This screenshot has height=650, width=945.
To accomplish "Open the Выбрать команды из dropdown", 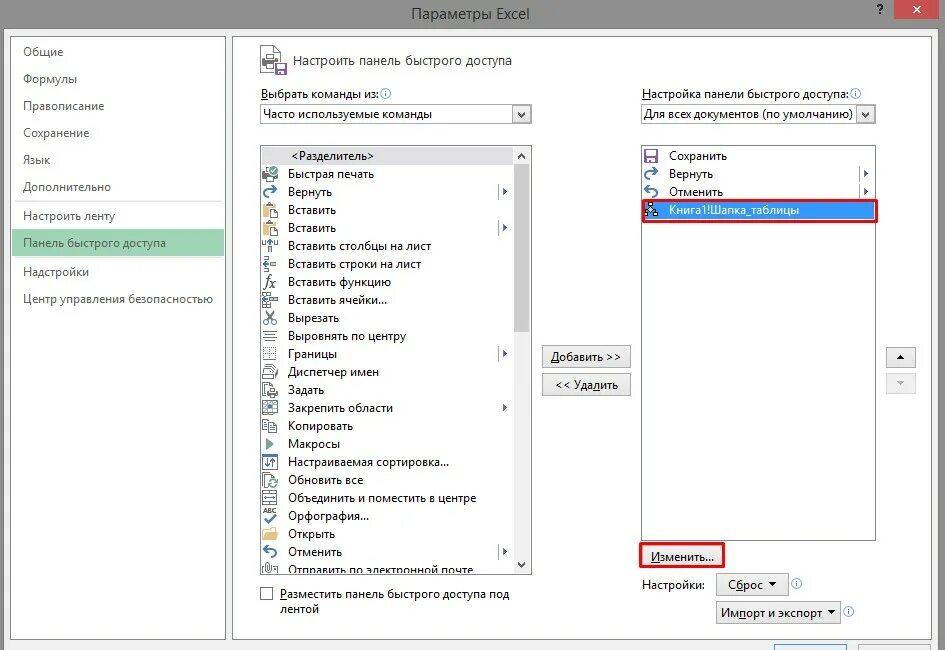I will click(x=521, y=114).
